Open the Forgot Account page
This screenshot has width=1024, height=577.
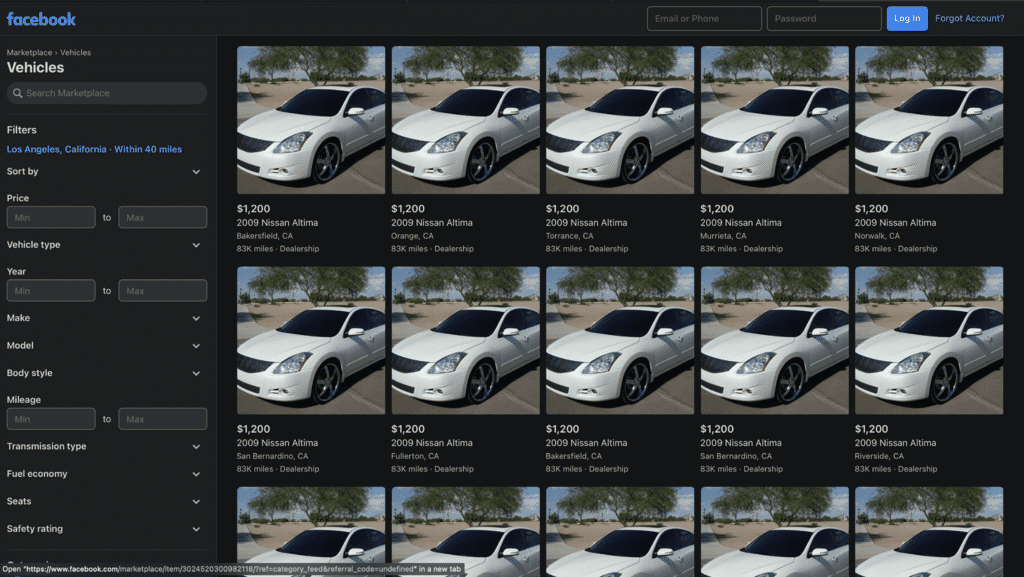pyautogui.click(x=971, y=17)
